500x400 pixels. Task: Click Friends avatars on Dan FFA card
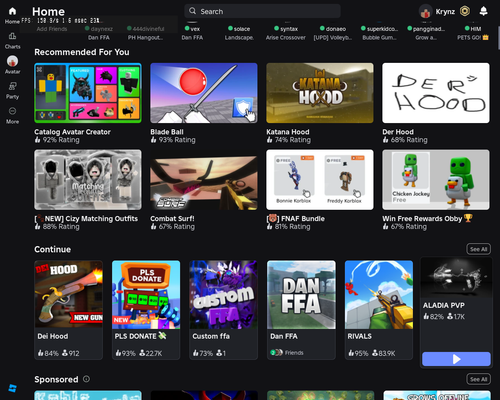276,352
